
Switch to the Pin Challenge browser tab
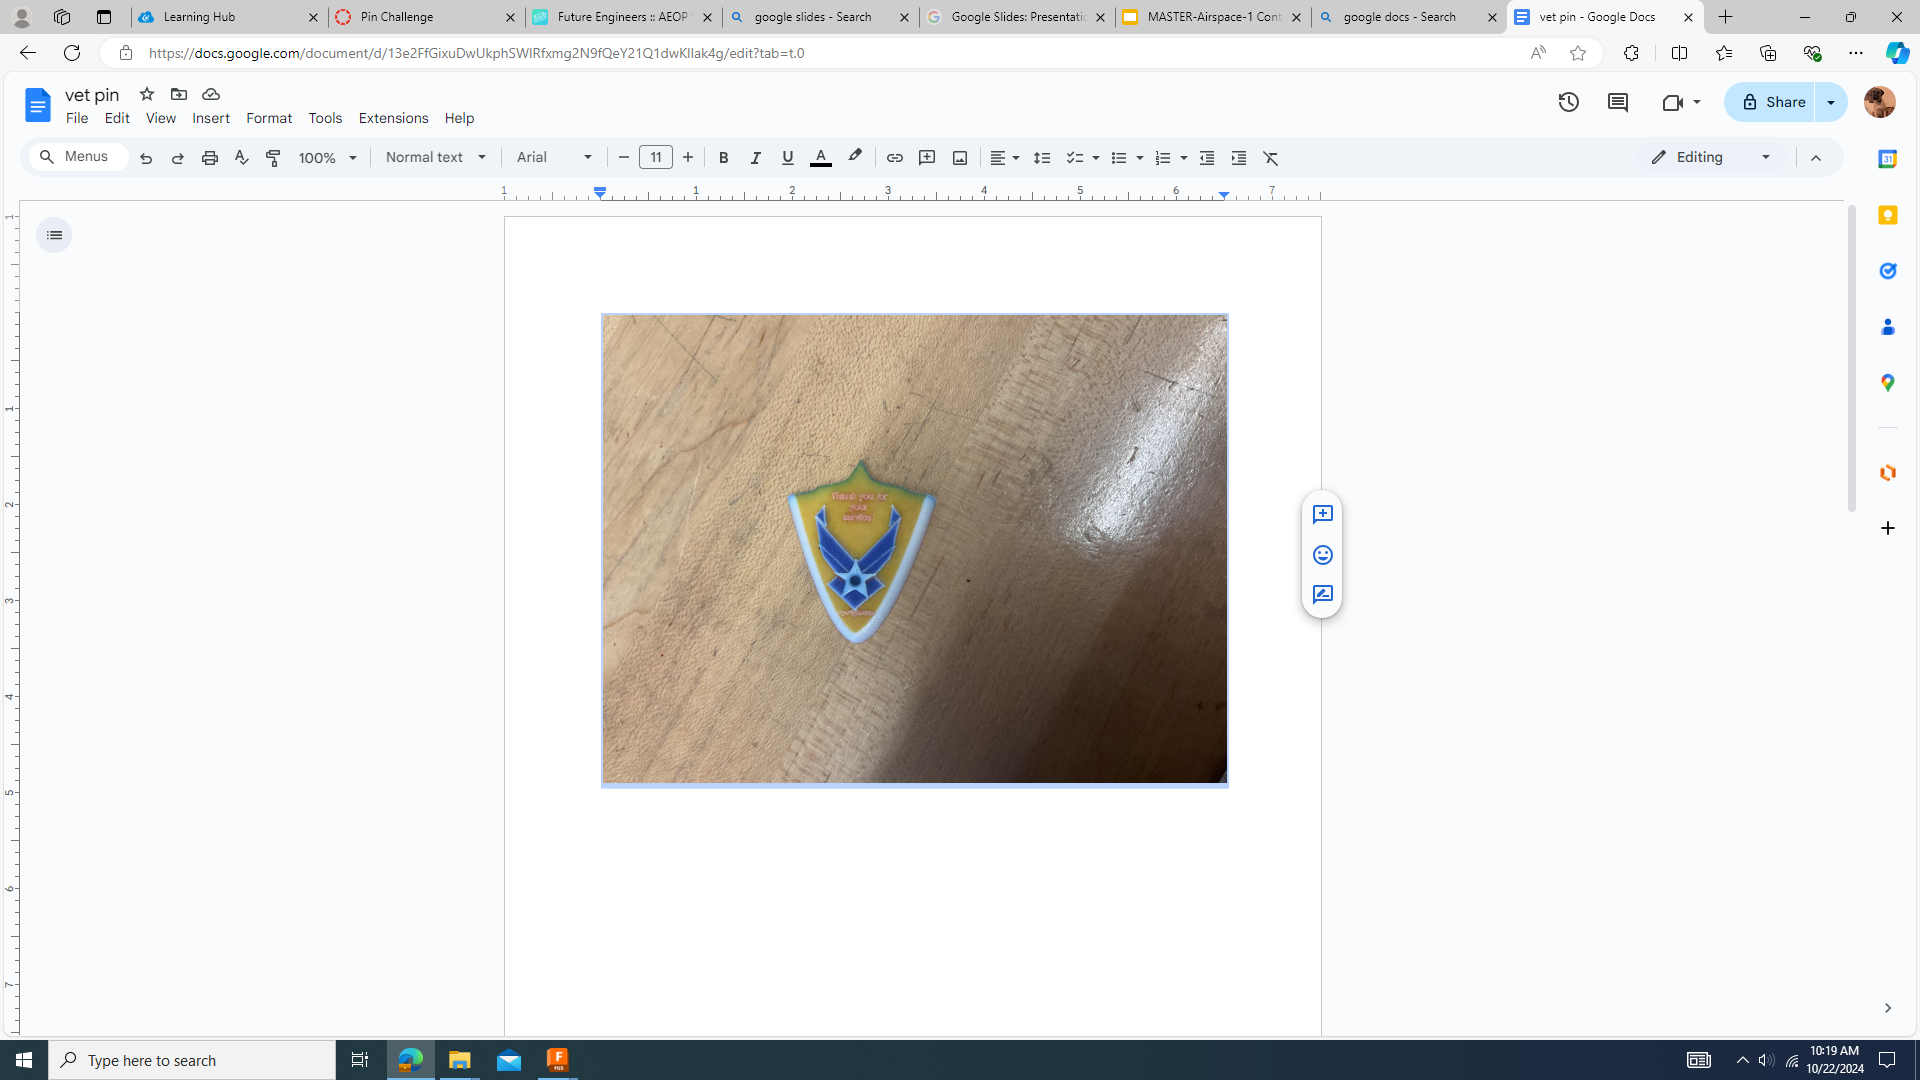pos(427,17)
